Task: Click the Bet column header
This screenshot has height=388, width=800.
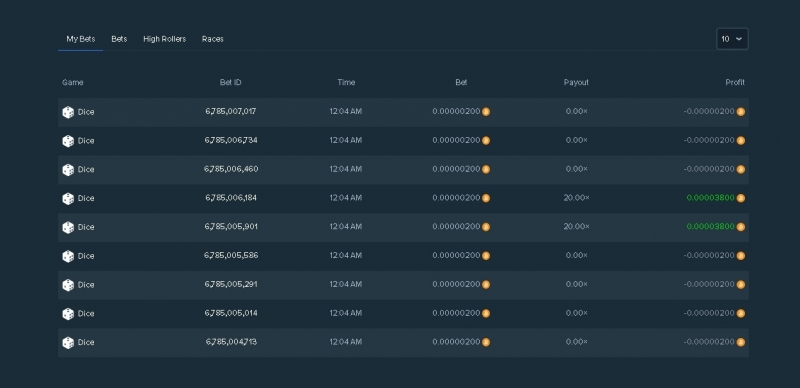Action: 461,83
